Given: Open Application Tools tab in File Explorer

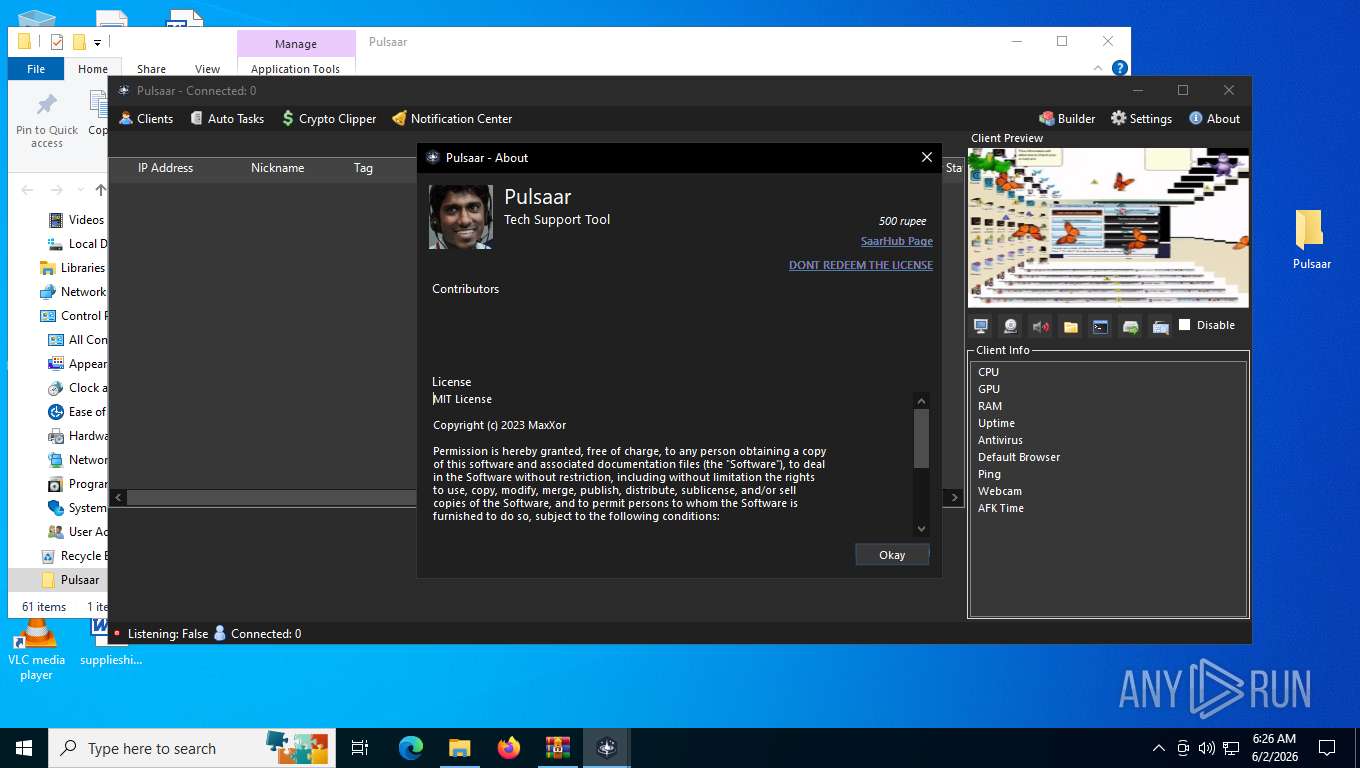Looking at the screenshot, I should coord(296,69).
